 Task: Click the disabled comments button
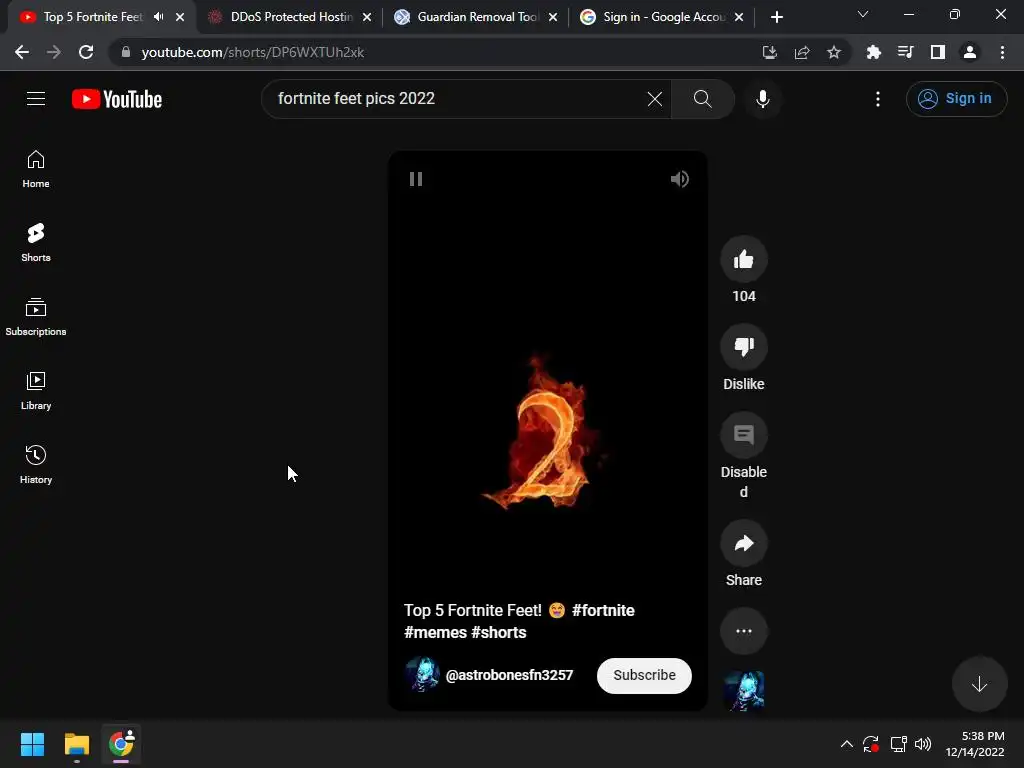[744, 435]
